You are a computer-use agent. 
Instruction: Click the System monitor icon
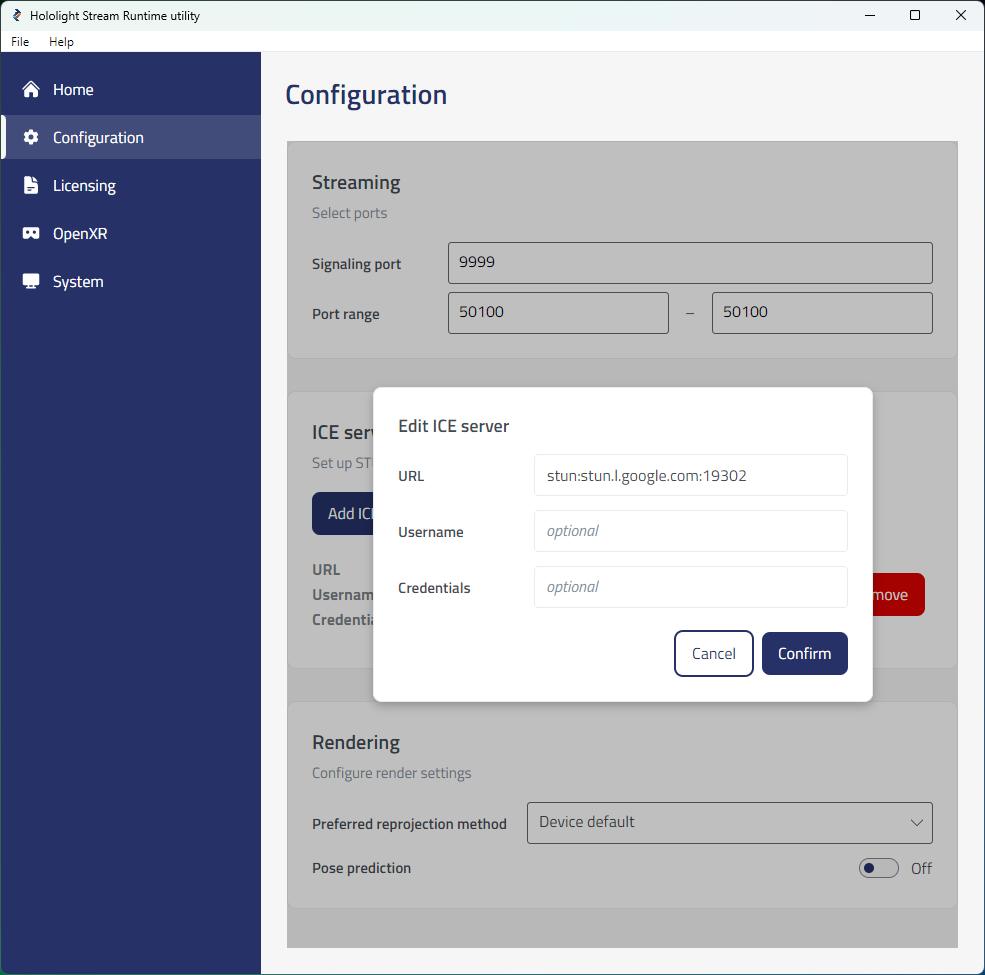31,281
